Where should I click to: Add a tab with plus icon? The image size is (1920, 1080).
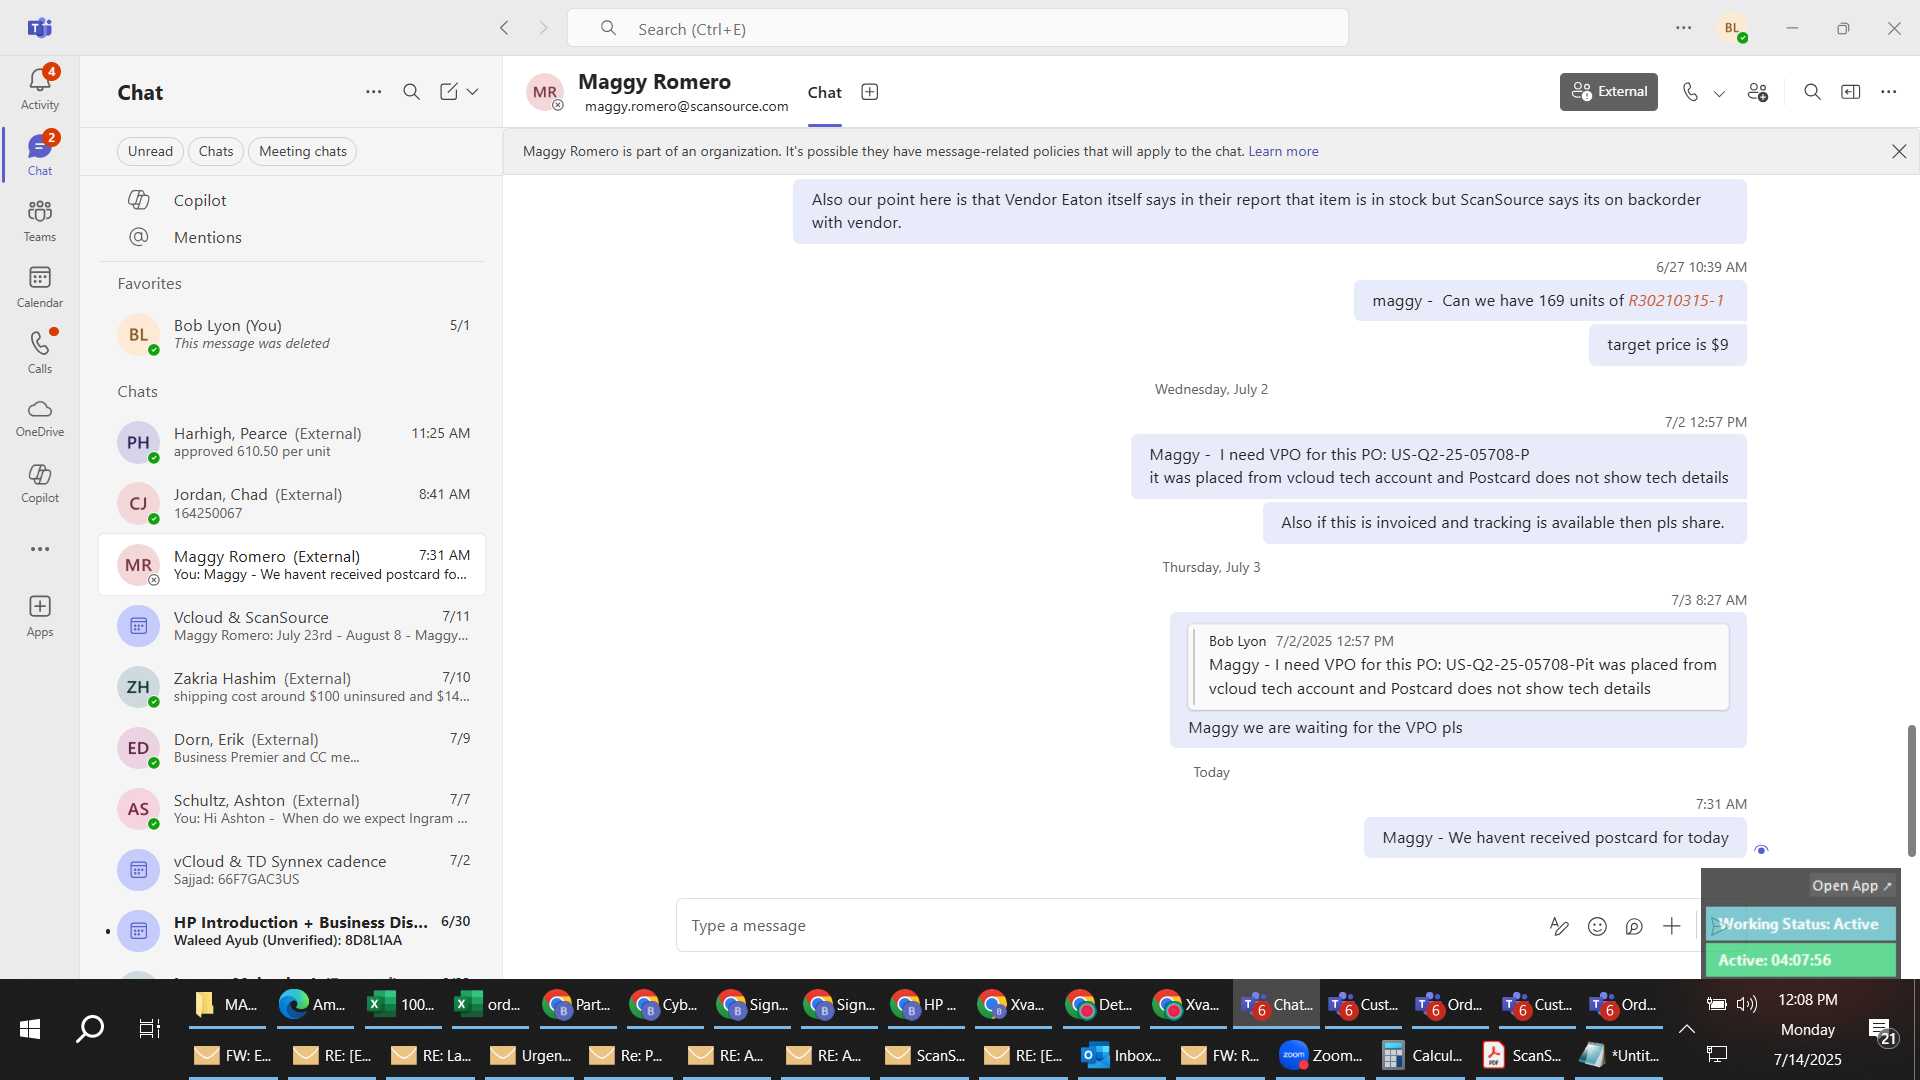coord(870,92)
